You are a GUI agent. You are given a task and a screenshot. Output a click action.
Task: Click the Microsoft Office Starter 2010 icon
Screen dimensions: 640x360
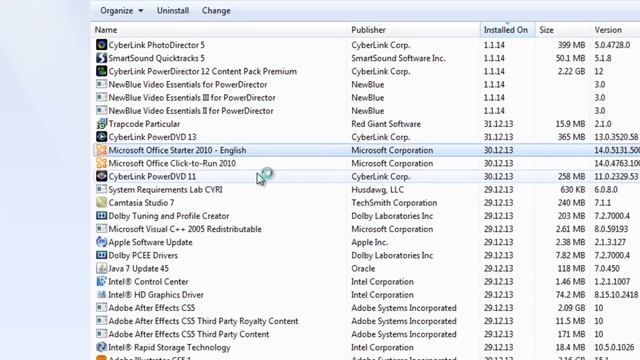[101, 150]
